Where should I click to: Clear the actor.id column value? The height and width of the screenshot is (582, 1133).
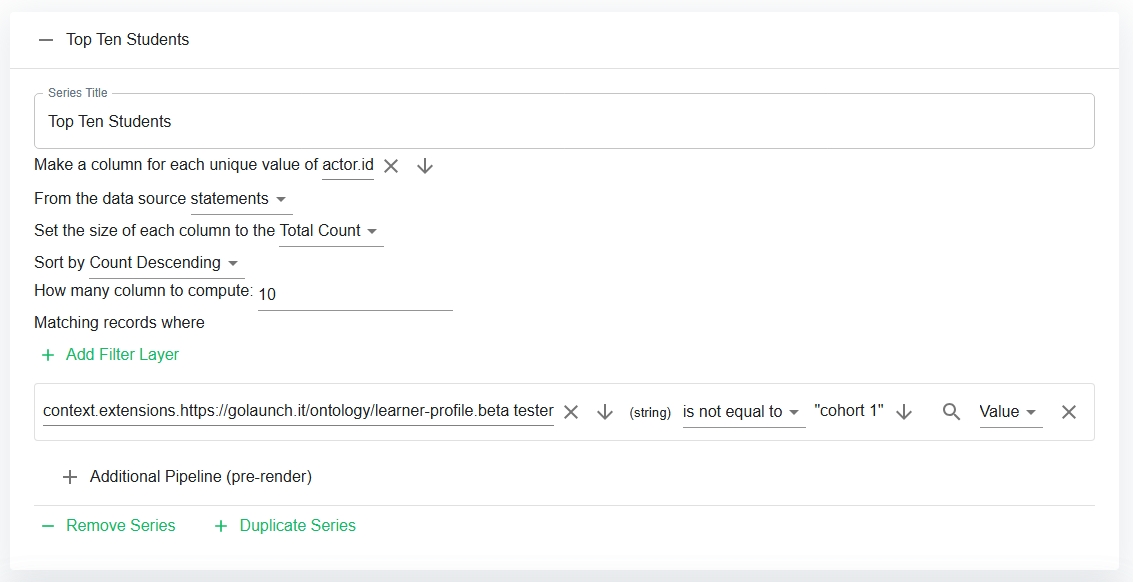pos(391,166)
